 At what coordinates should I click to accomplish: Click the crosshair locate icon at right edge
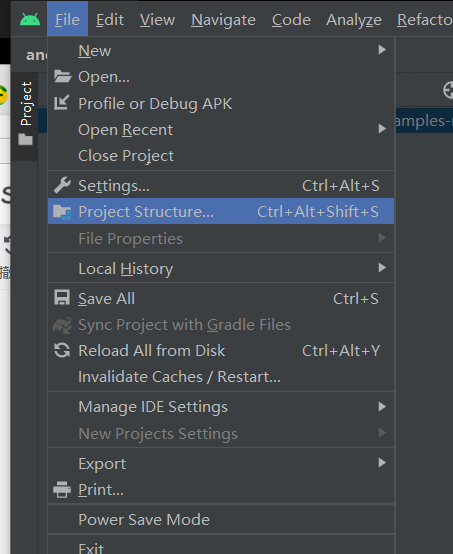pyautogui.click(x=448, y=90)
